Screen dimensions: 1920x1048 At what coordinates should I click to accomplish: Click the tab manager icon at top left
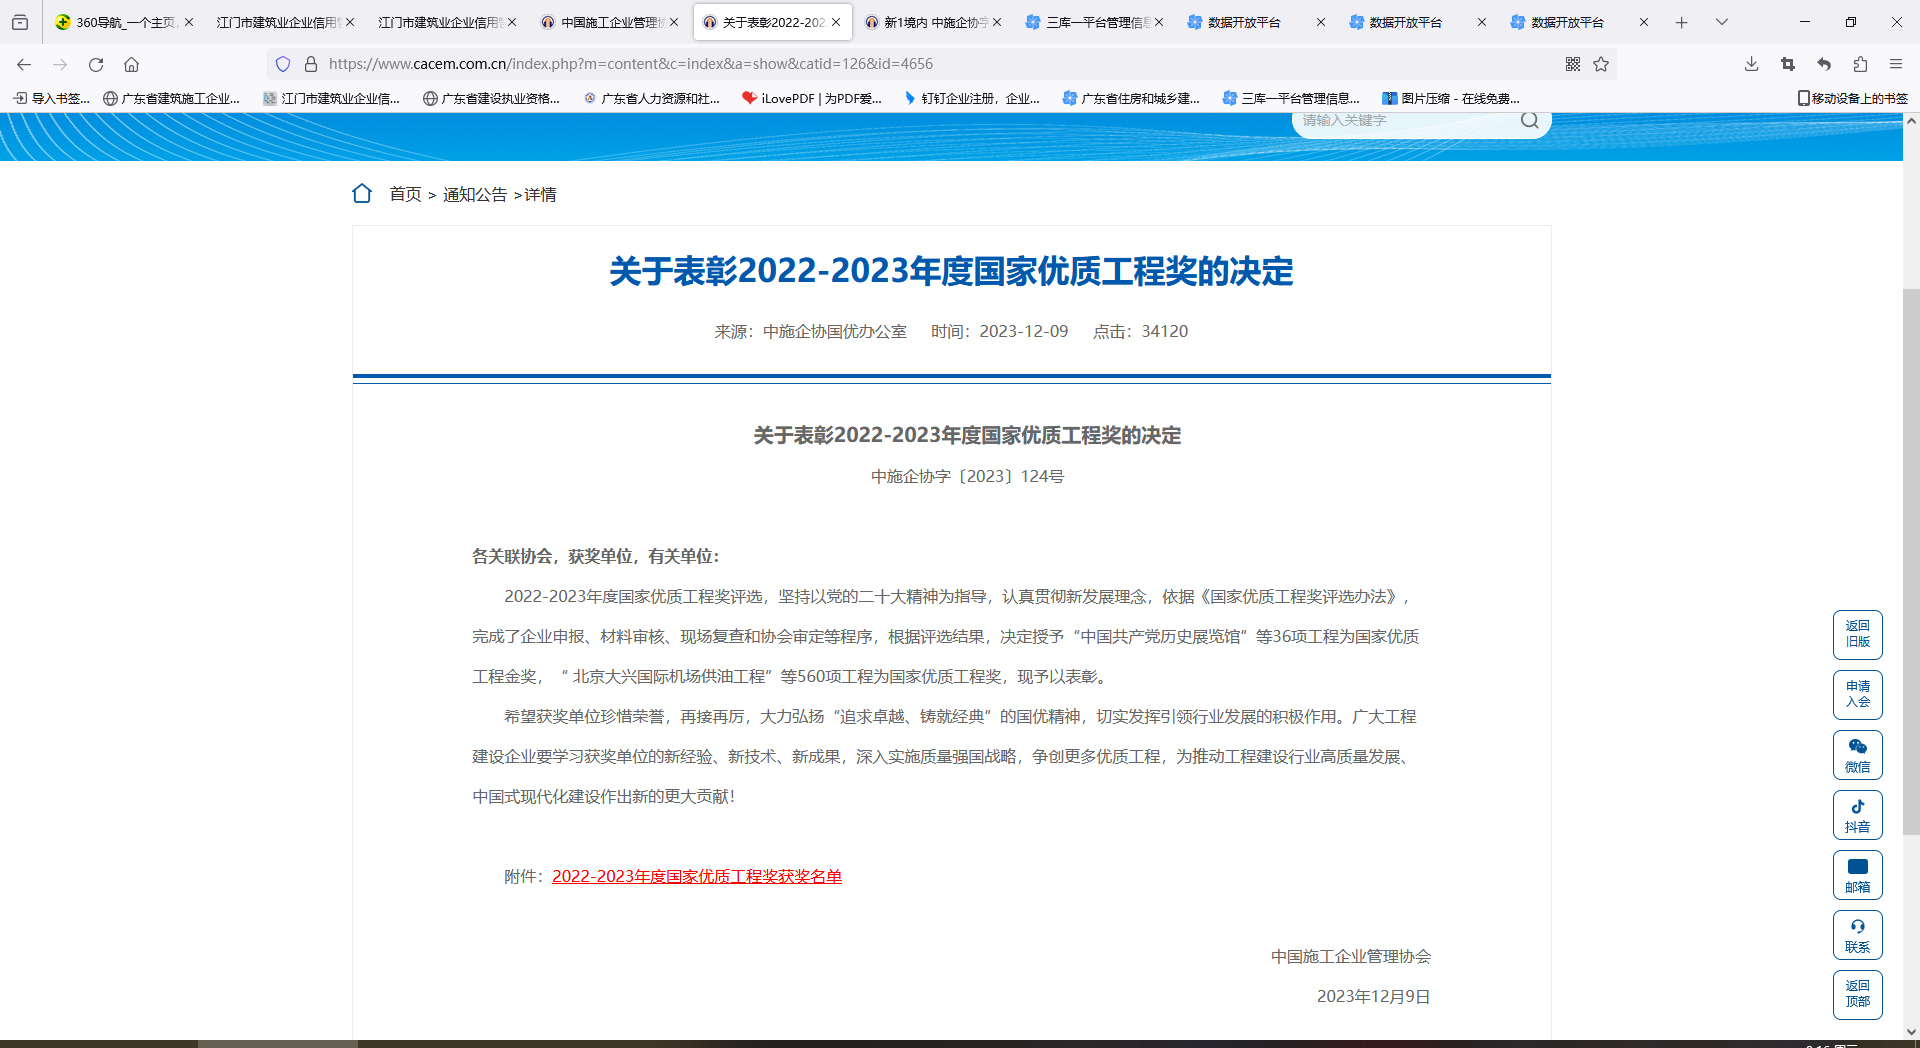[20, 22]
